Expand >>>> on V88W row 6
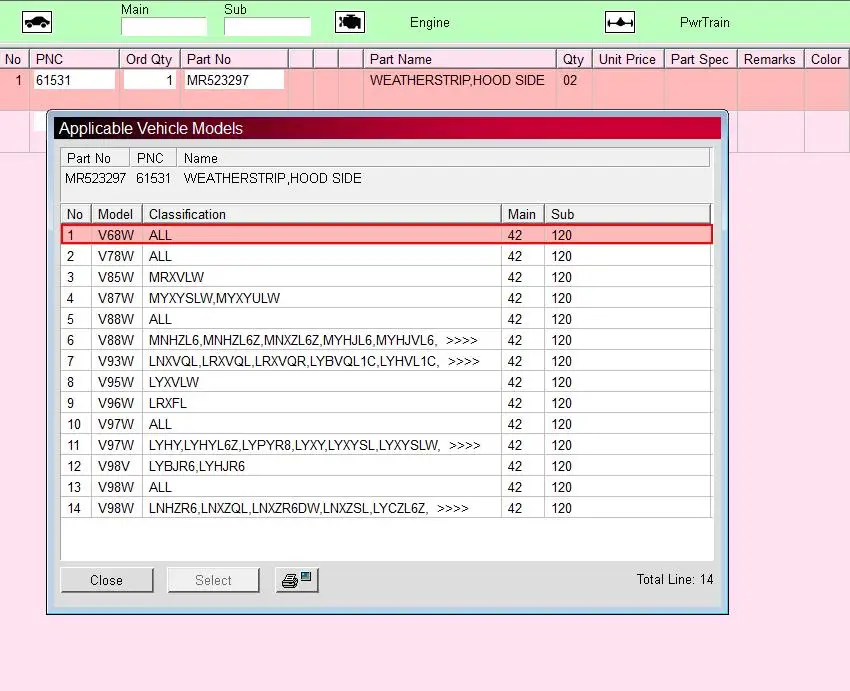Screen dimensions: 850x691 point(461,340)
